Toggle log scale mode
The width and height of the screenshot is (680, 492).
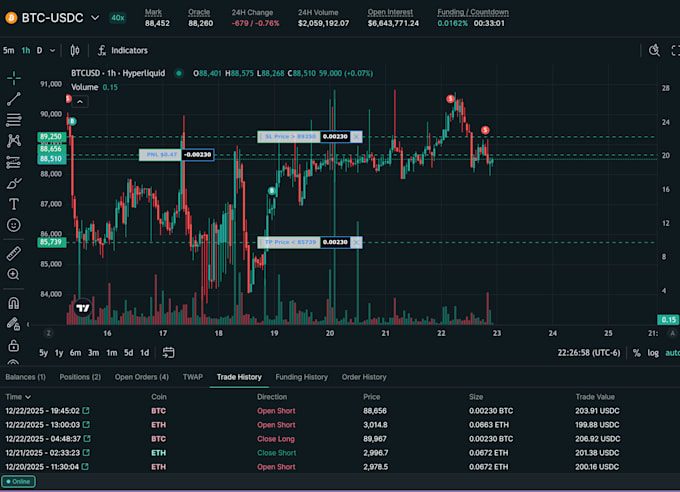653,353
